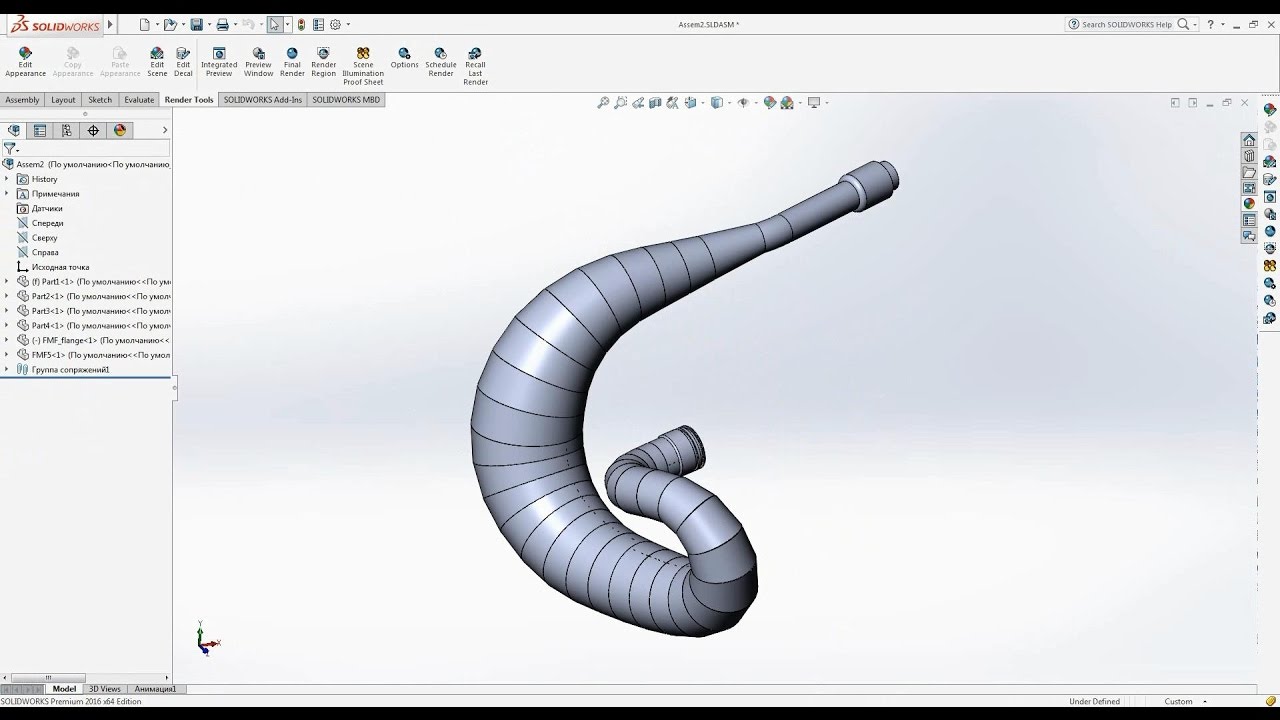Click the Search SOLIDWORKS Help field
1280x720 pixels.
point(1126,24)
